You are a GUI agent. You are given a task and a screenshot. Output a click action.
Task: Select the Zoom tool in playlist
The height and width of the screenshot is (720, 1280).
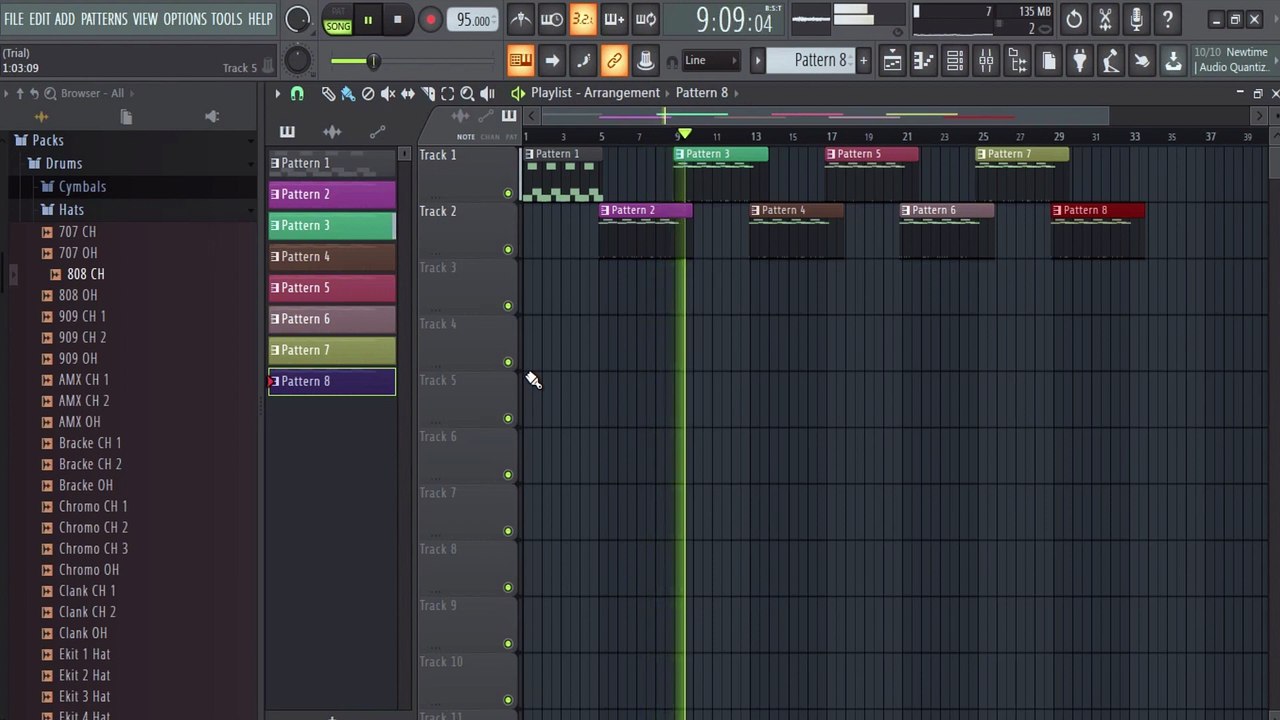pos(467,93)
